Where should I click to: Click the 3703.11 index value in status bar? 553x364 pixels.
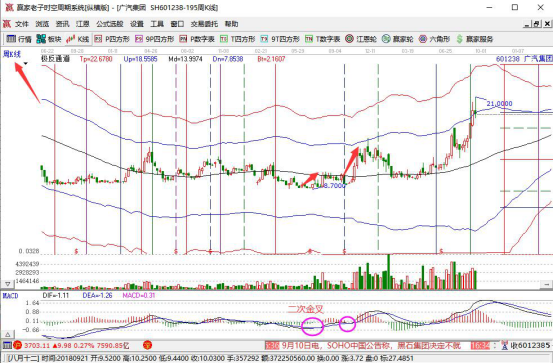37,345
